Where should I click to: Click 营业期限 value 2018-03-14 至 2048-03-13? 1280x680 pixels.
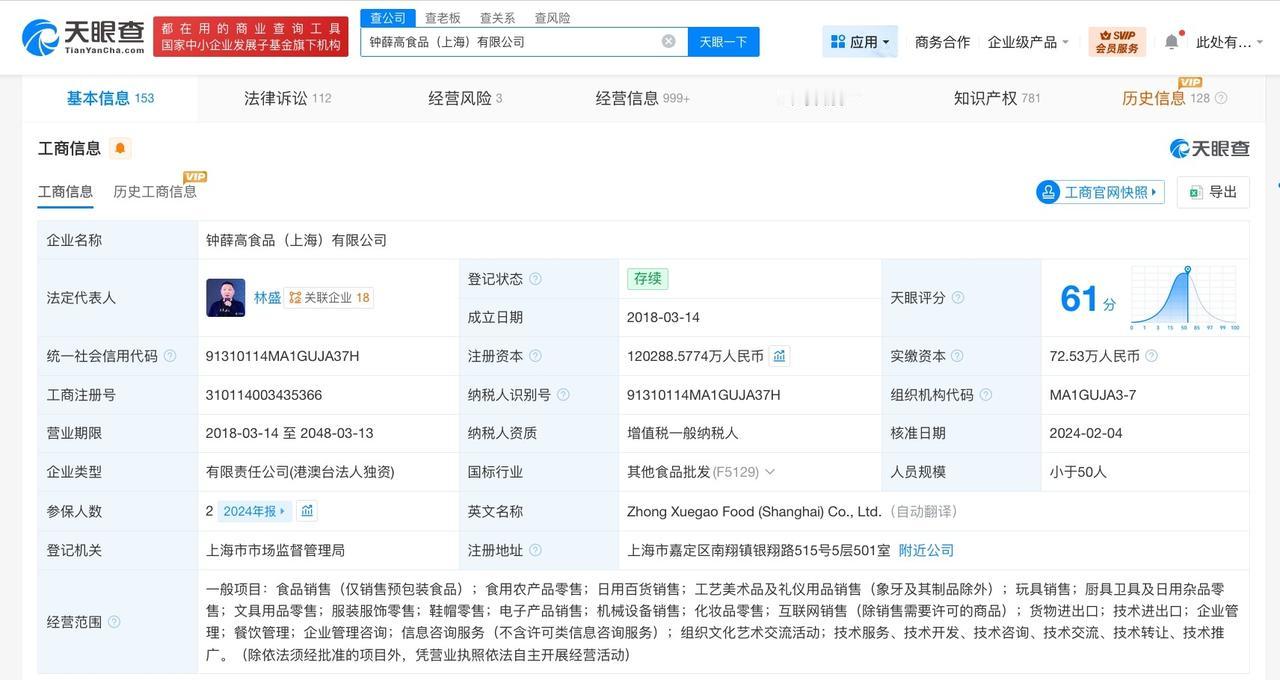click(x=289, y=433)
